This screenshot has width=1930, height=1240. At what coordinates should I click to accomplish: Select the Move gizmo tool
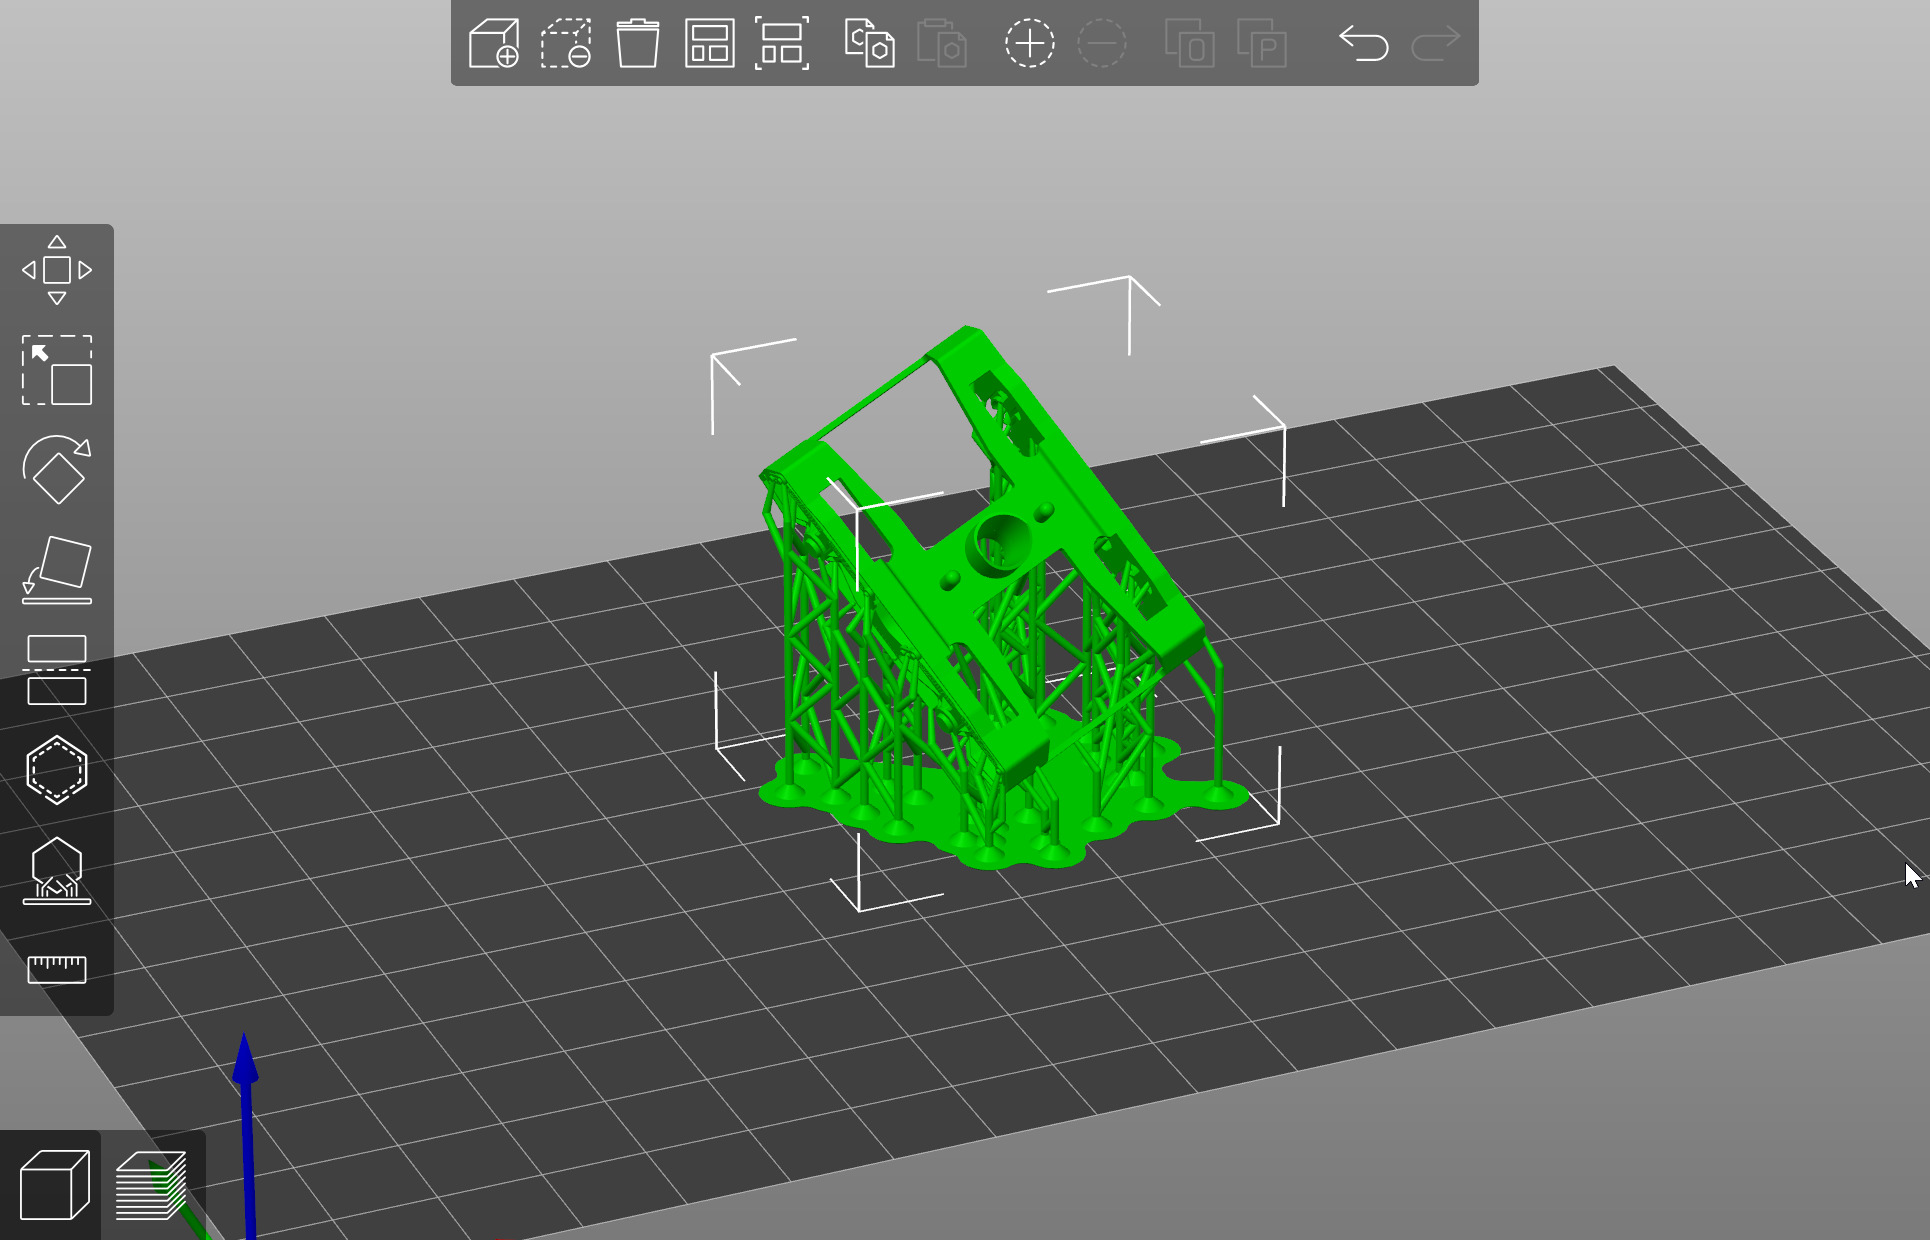click(x=57, y=270)
